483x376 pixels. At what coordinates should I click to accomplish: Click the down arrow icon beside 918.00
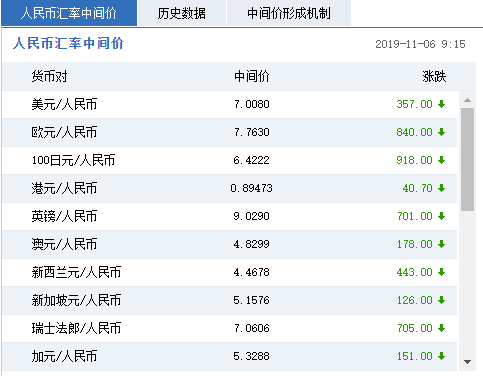(442, 160)
